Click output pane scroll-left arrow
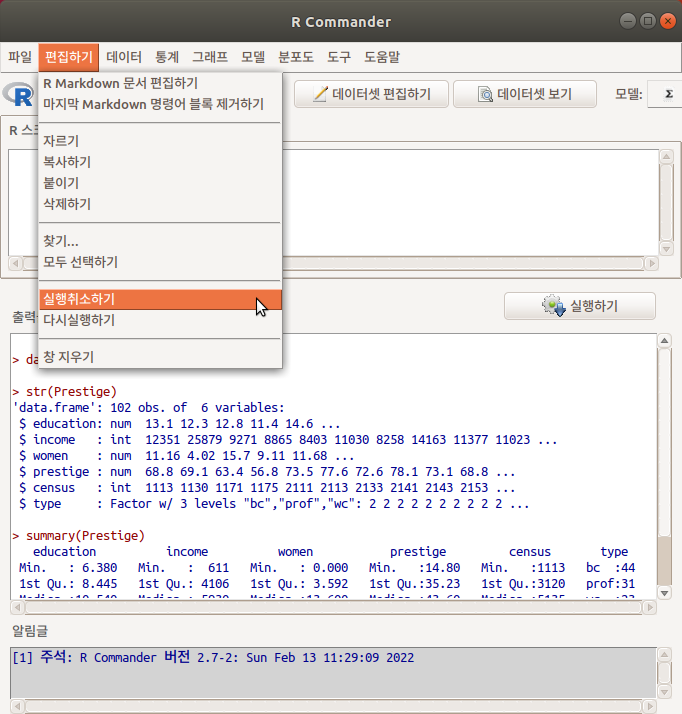Image resolution: width=682 pixels, height=714 pixels. click(17, 607)
